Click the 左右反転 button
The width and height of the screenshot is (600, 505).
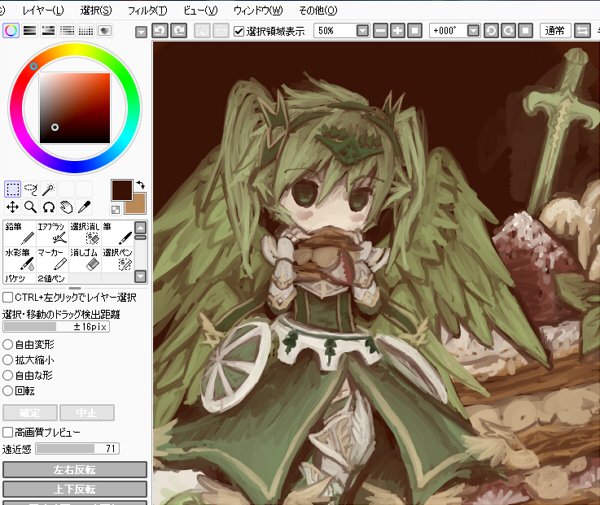pos(75,469)
